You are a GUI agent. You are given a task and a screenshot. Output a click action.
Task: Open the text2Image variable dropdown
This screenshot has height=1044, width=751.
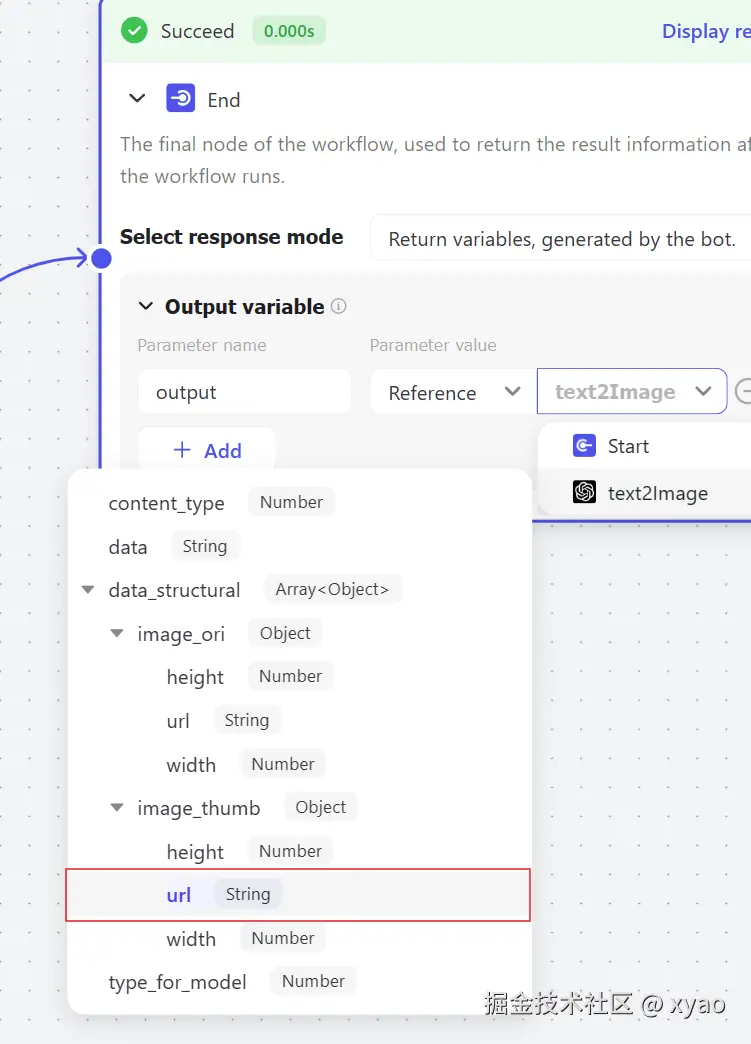(632, 392)
